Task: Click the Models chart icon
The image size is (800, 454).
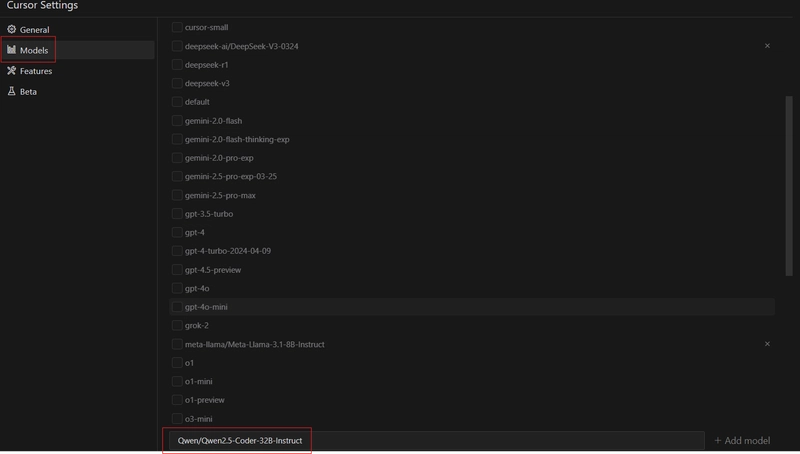Action: pyautogui.click(x=11, y=49)
